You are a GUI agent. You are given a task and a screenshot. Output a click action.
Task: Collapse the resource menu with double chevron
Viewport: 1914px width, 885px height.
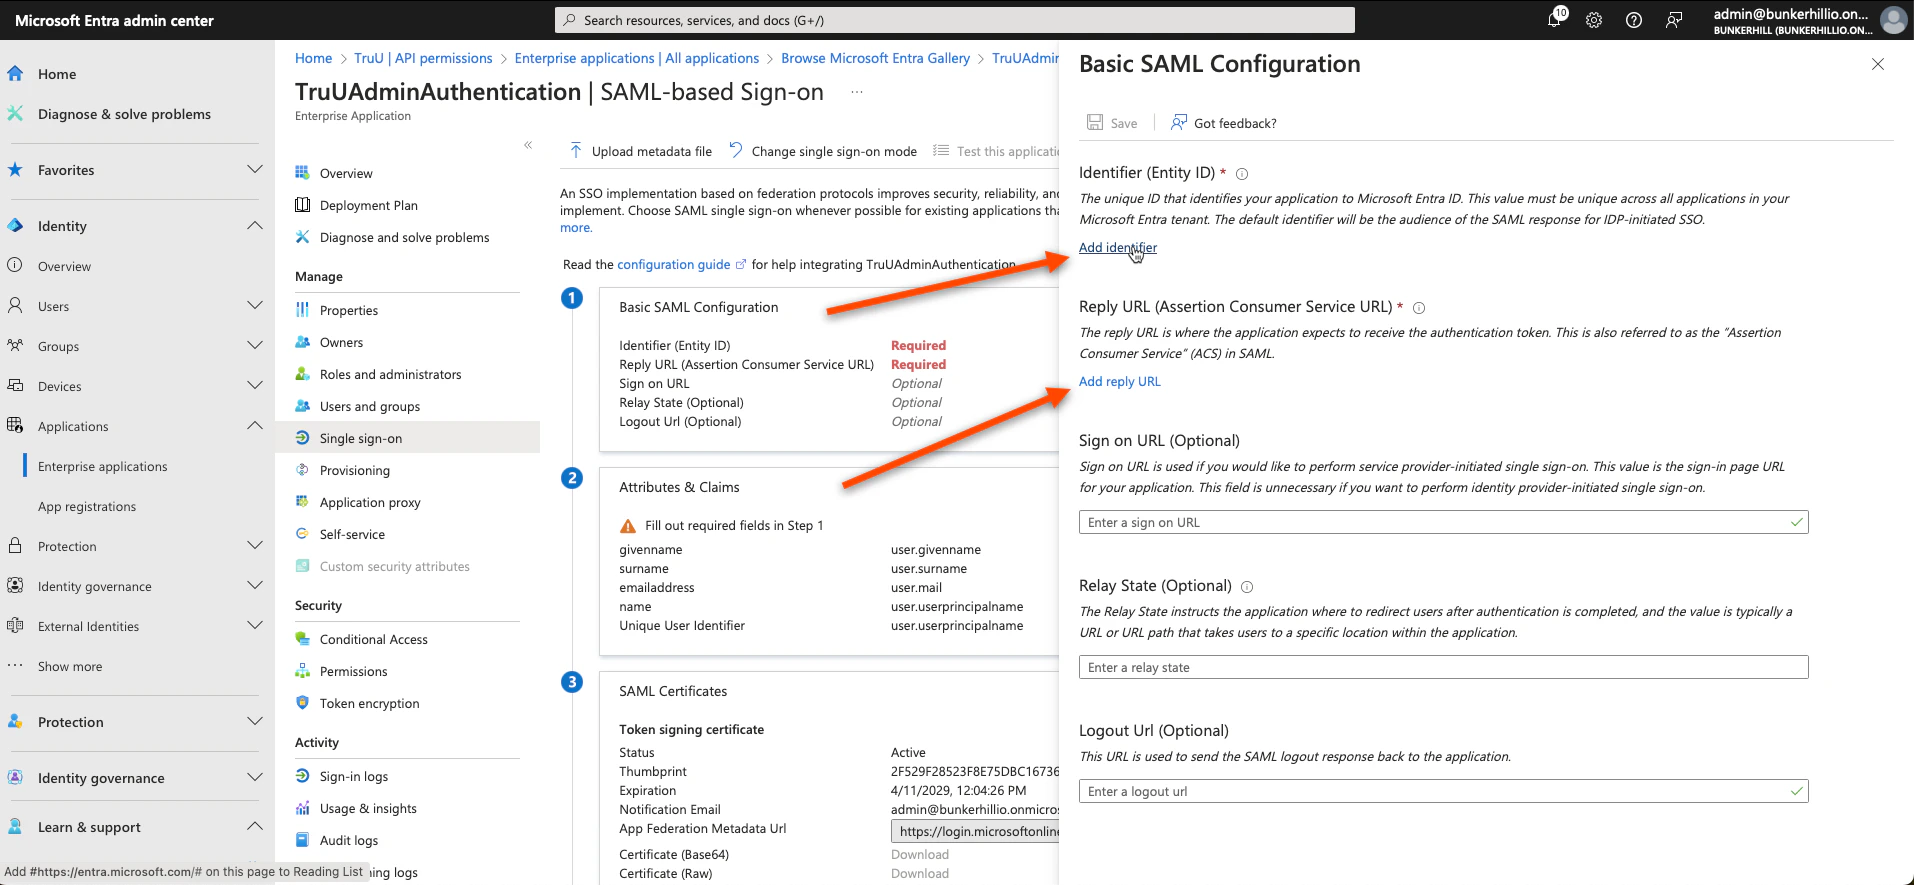tap(528, 145)
